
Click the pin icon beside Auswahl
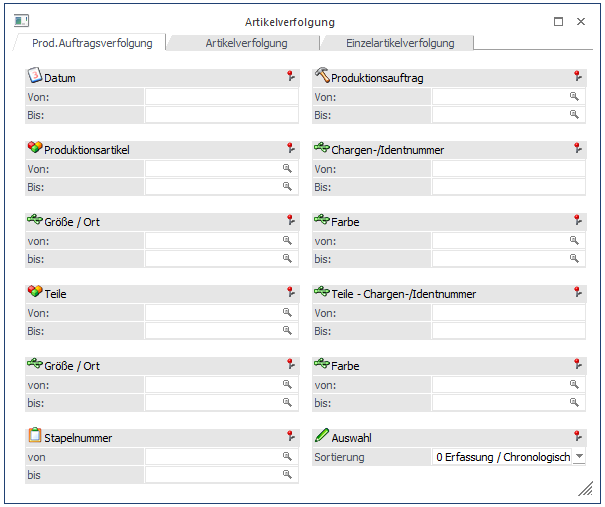click(578, 437)
